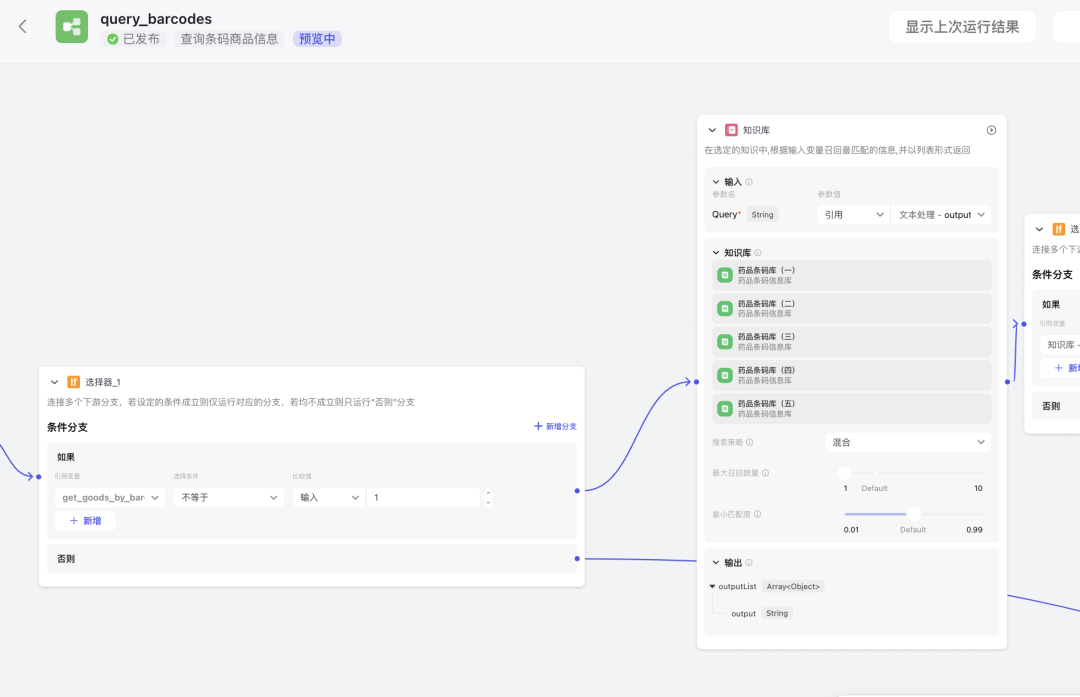Show info tooltip next to 知识库 section heading

(758, 253)
